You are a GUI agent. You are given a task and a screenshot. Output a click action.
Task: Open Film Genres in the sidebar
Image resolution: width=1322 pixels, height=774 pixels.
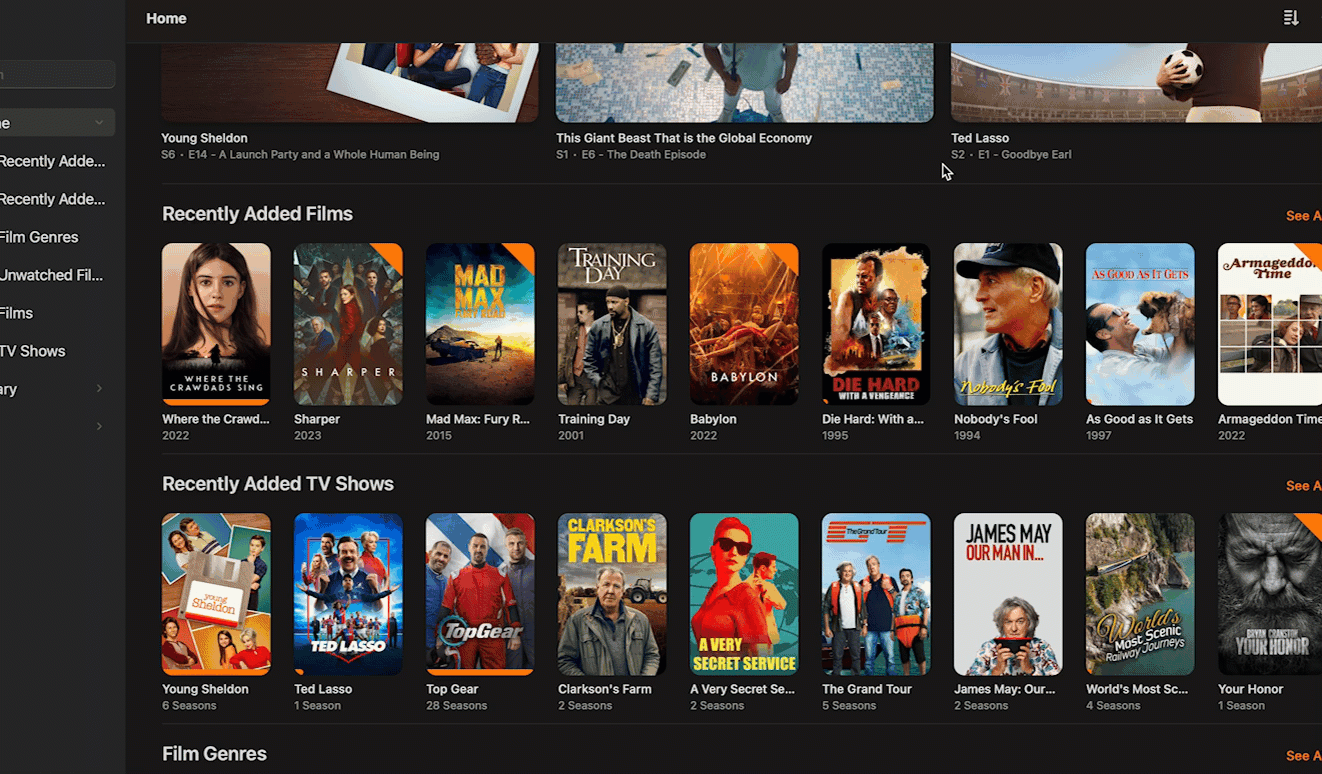click(39, 237)
